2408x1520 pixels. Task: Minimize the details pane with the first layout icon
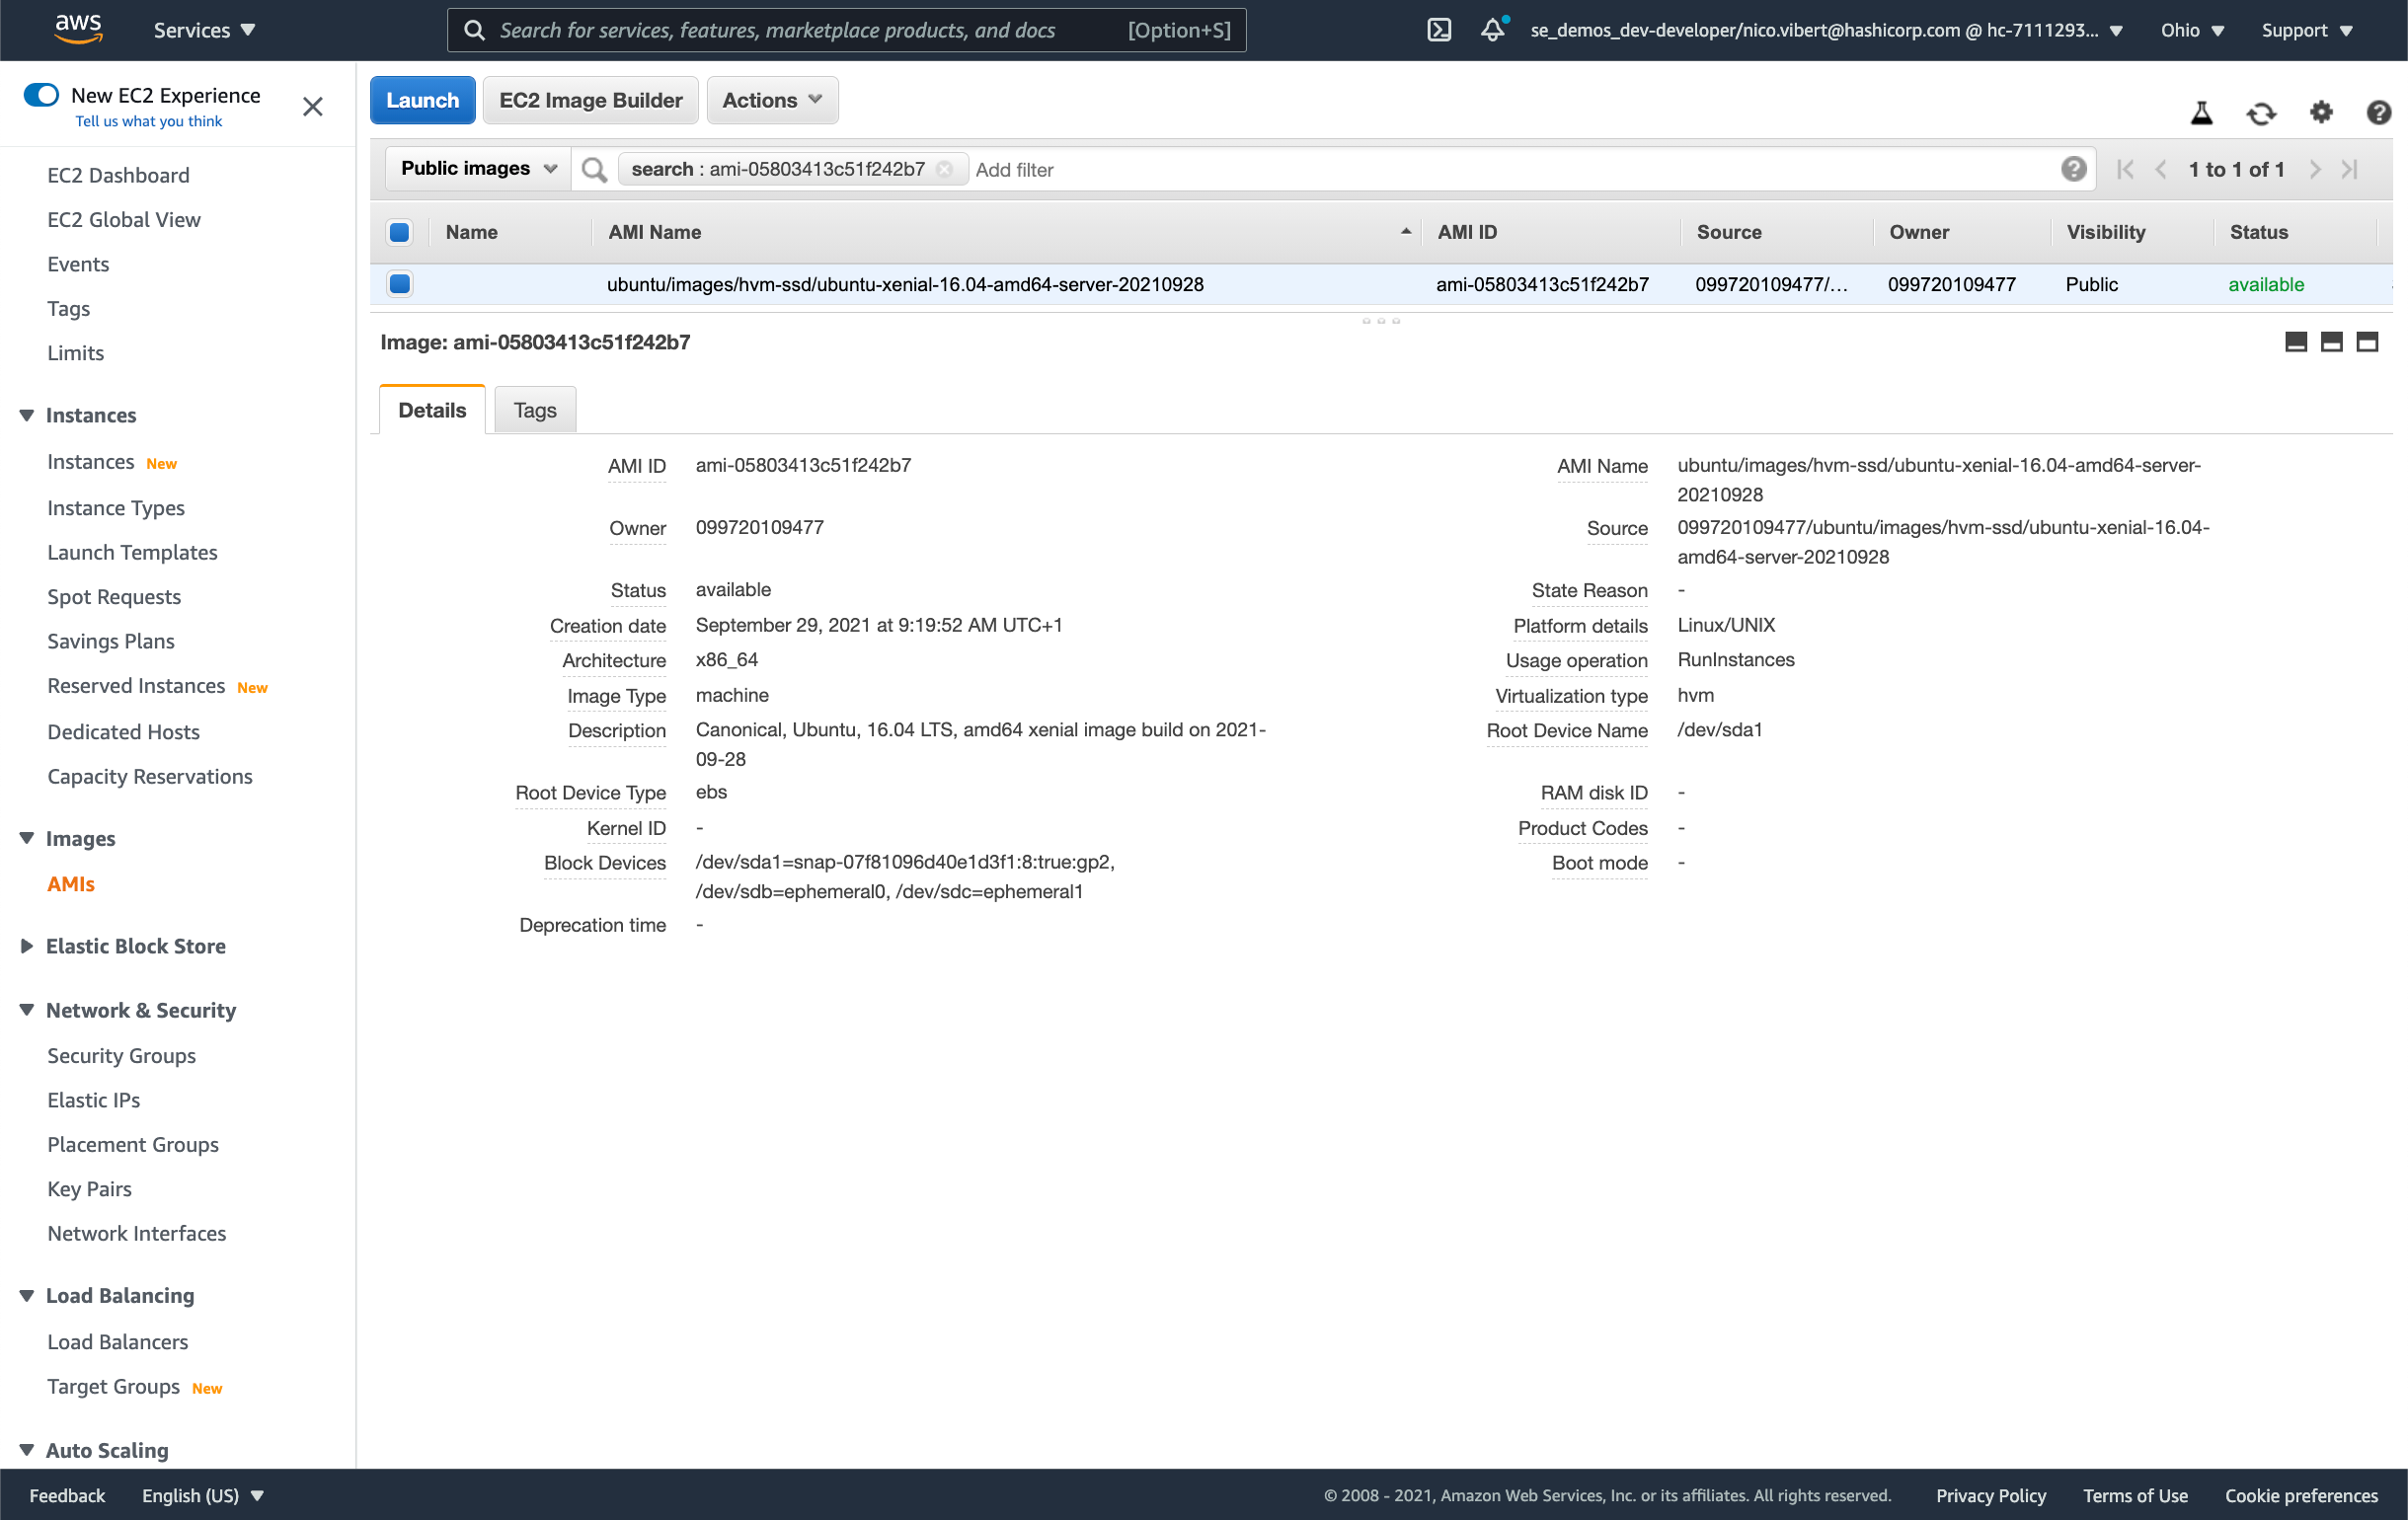pos(2295,342)
